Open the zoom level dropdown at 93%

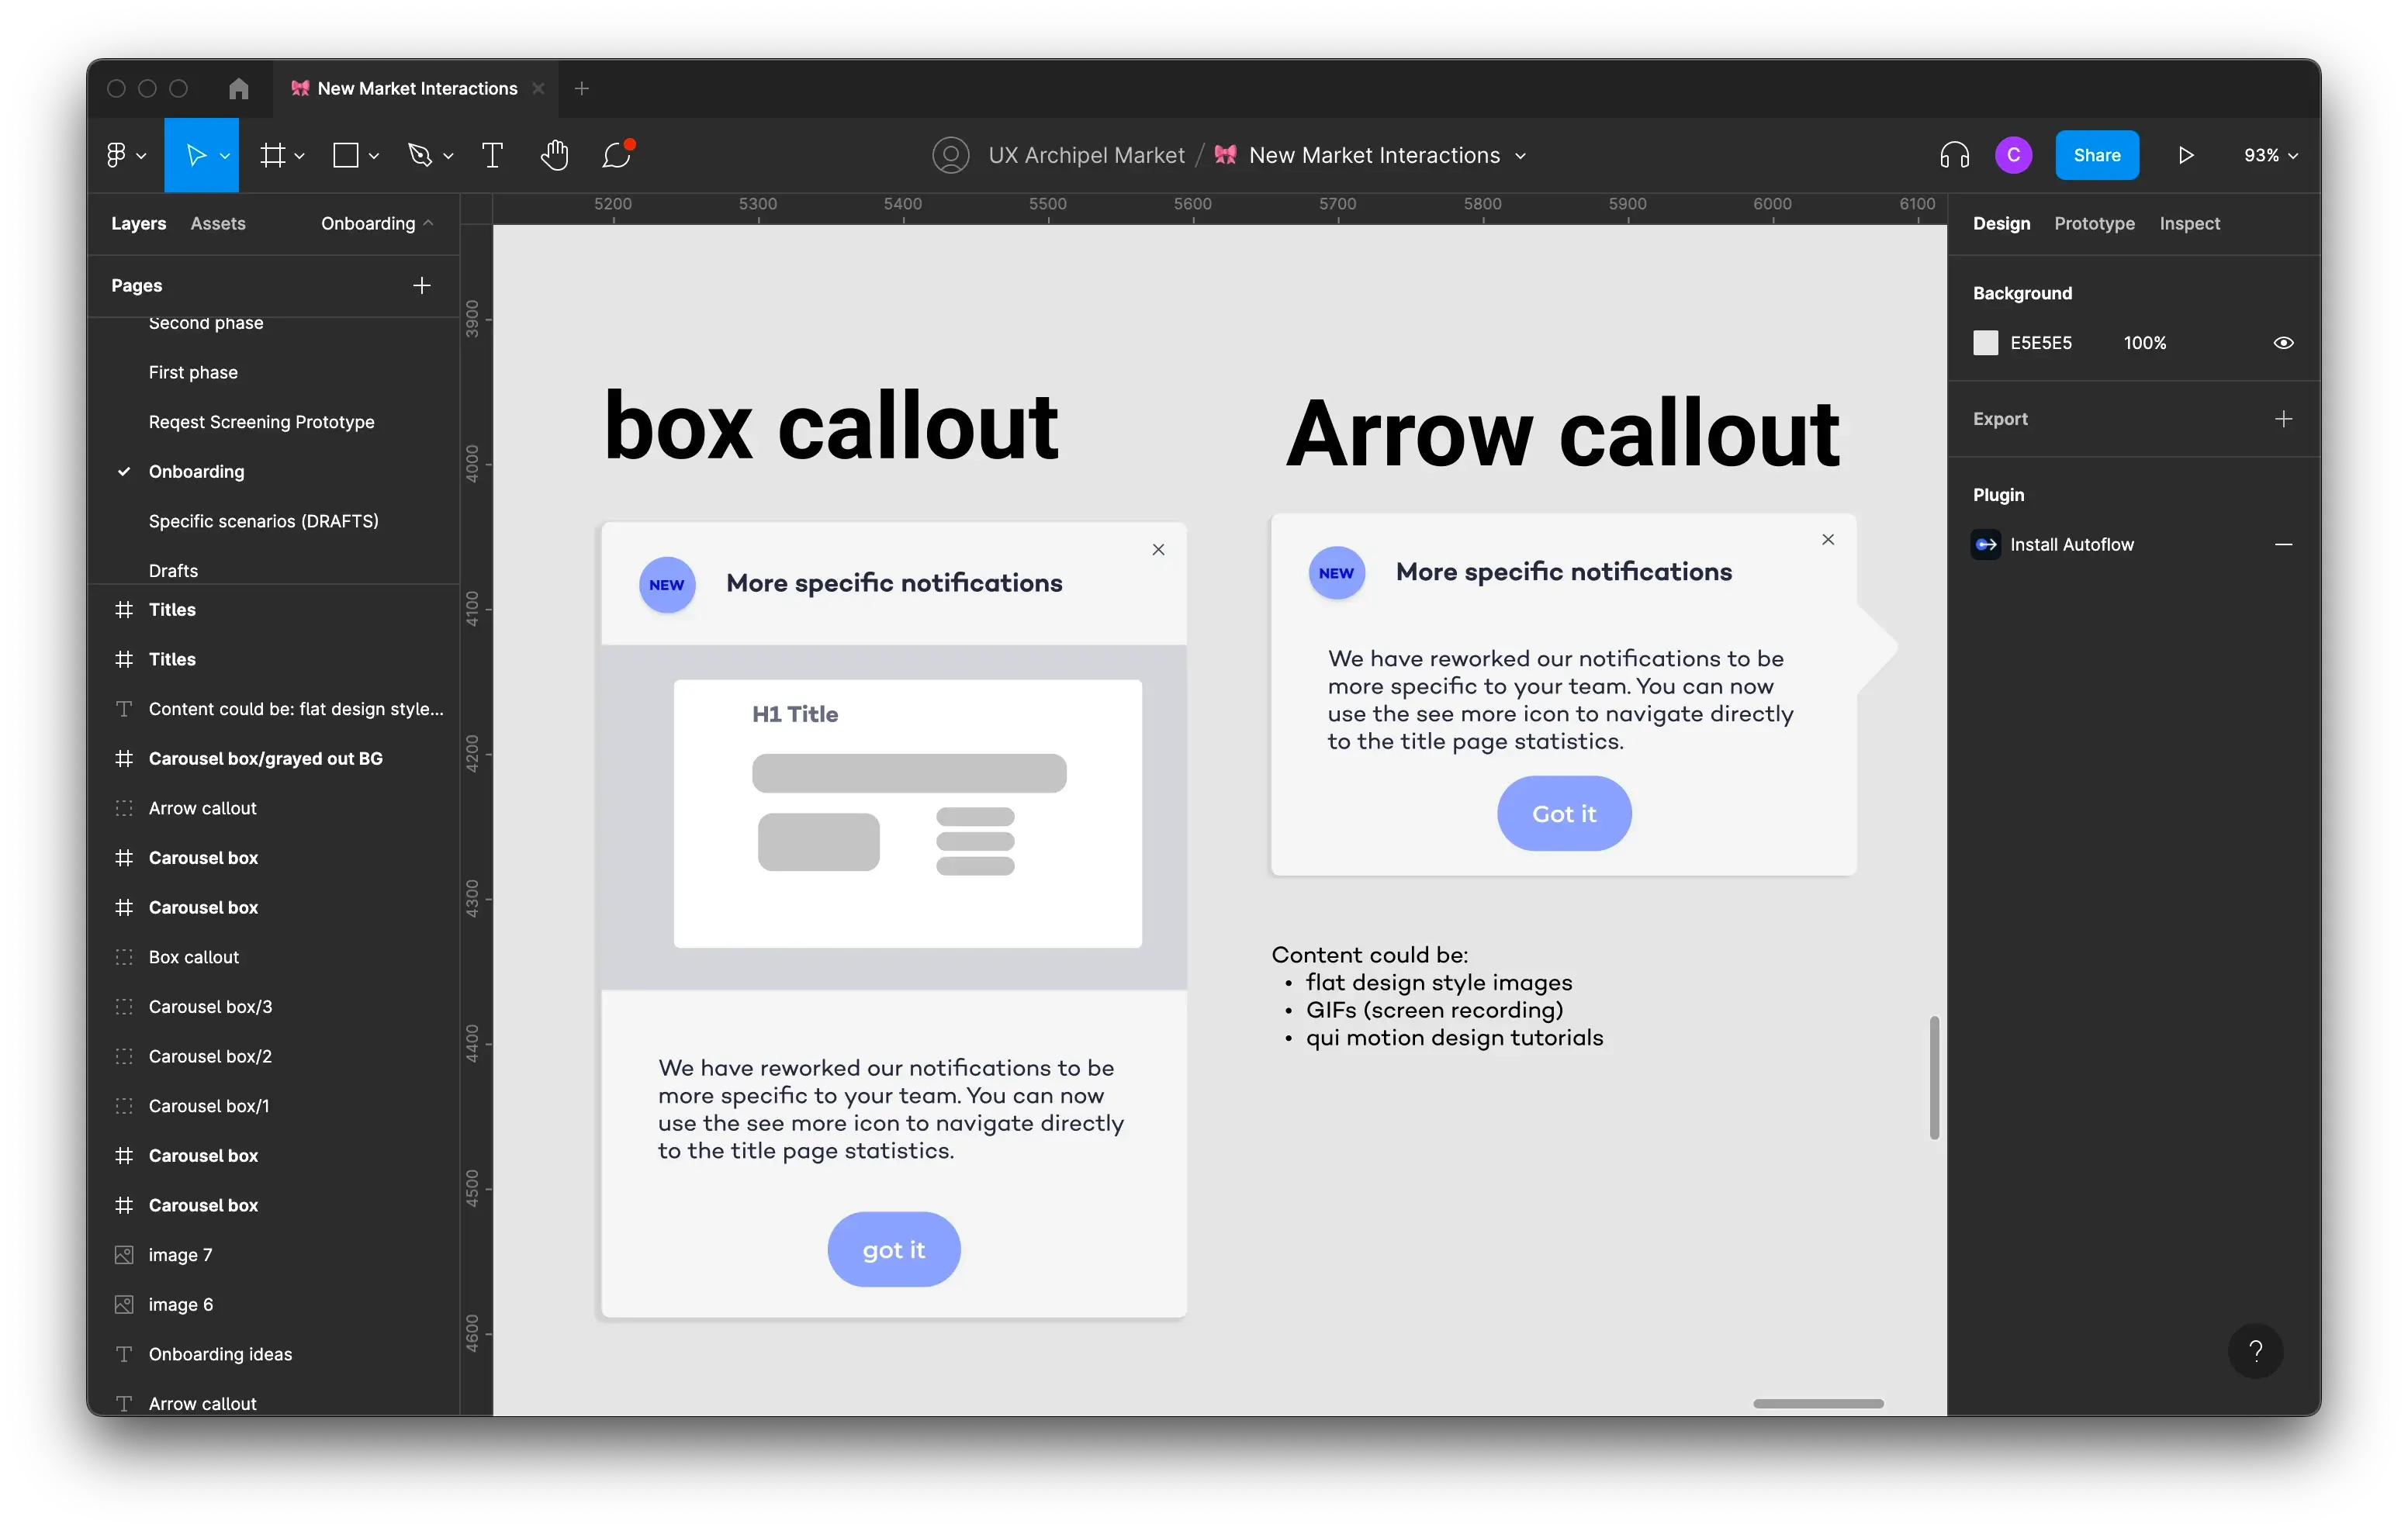(x=2270, y=155)
